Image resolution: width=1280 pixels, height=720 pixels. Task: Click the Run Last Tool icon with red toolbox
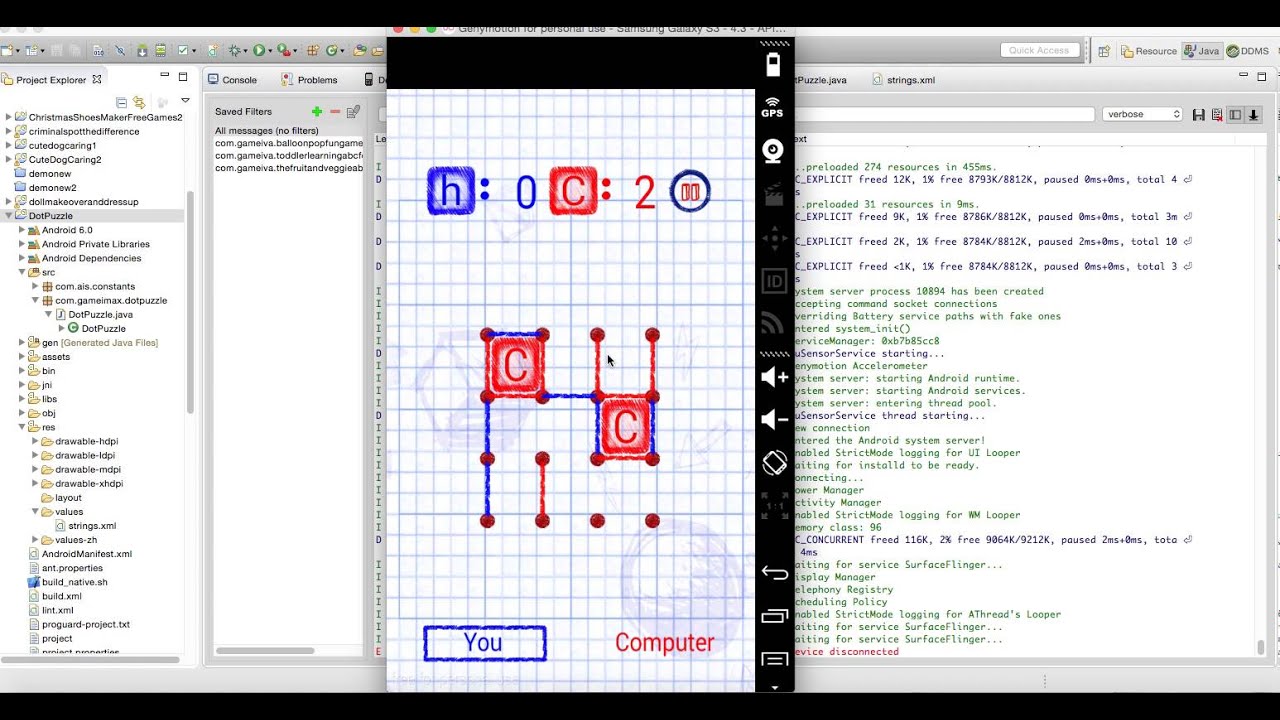pos(284,50)
